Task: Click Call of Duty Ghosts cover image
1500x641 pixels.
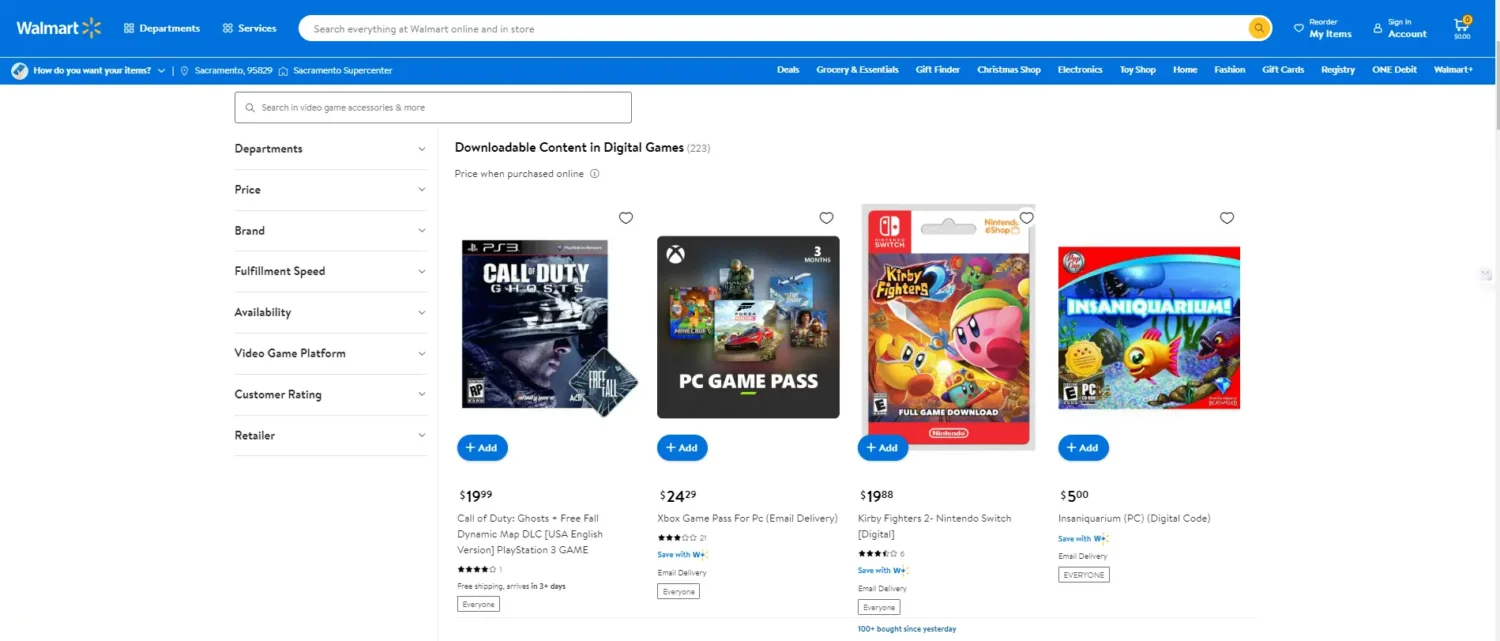Action: [549, 327]
